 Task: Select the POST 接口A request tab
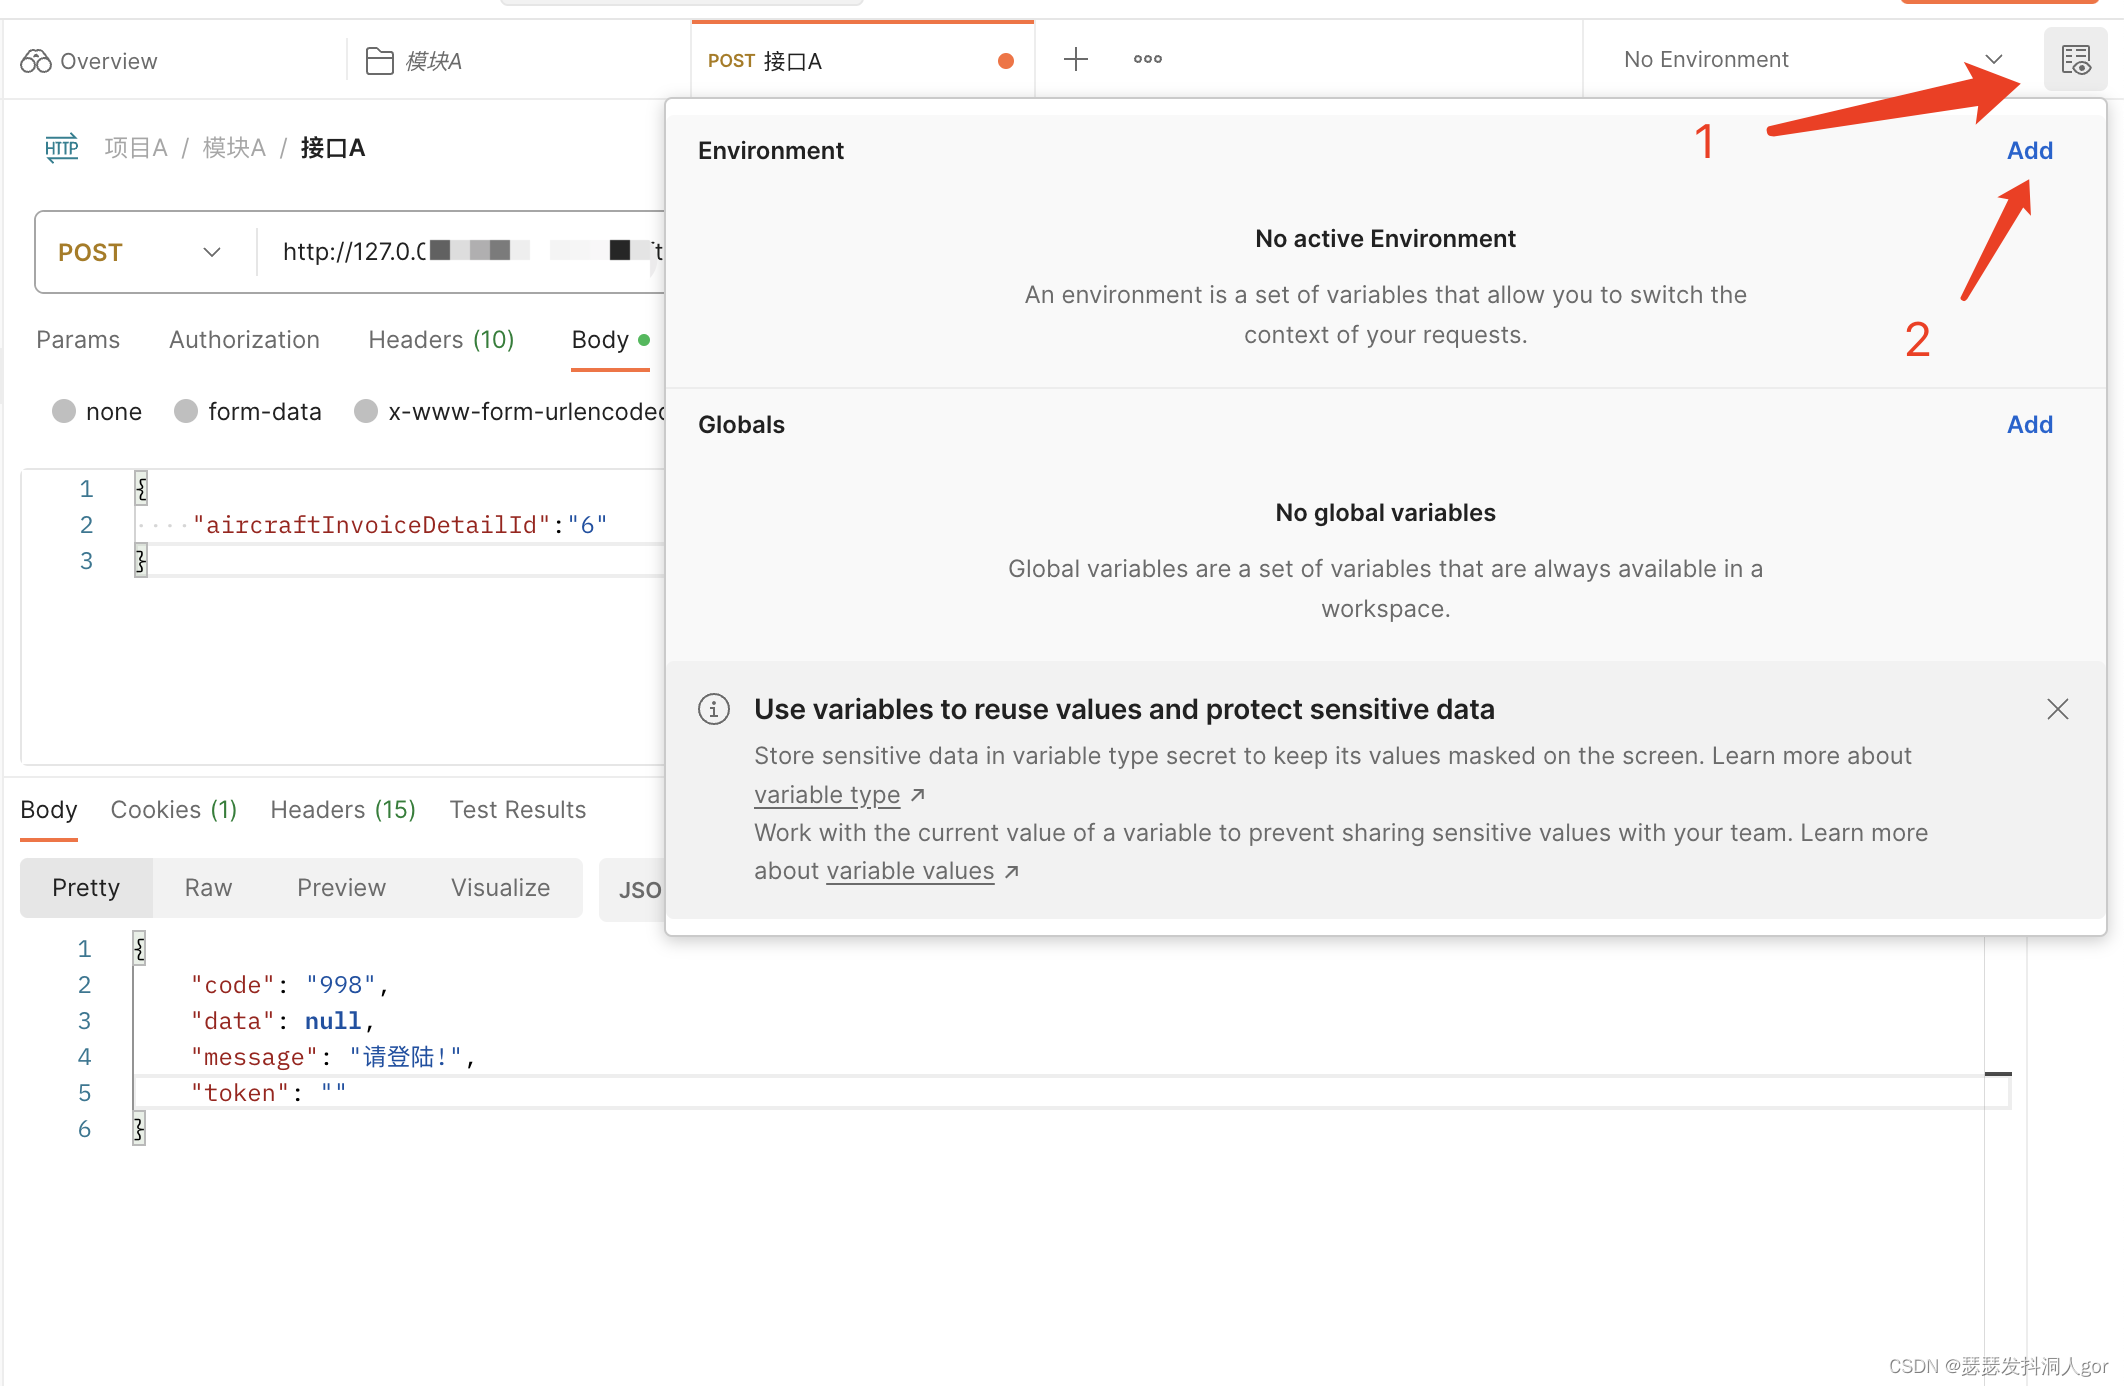point(862,60)
